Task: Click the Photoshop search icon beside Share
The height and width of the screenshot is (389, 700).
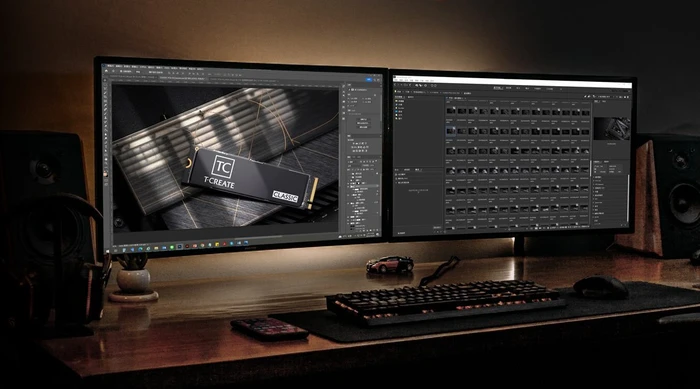Action: pyautogui.click(x=375, y=79)
